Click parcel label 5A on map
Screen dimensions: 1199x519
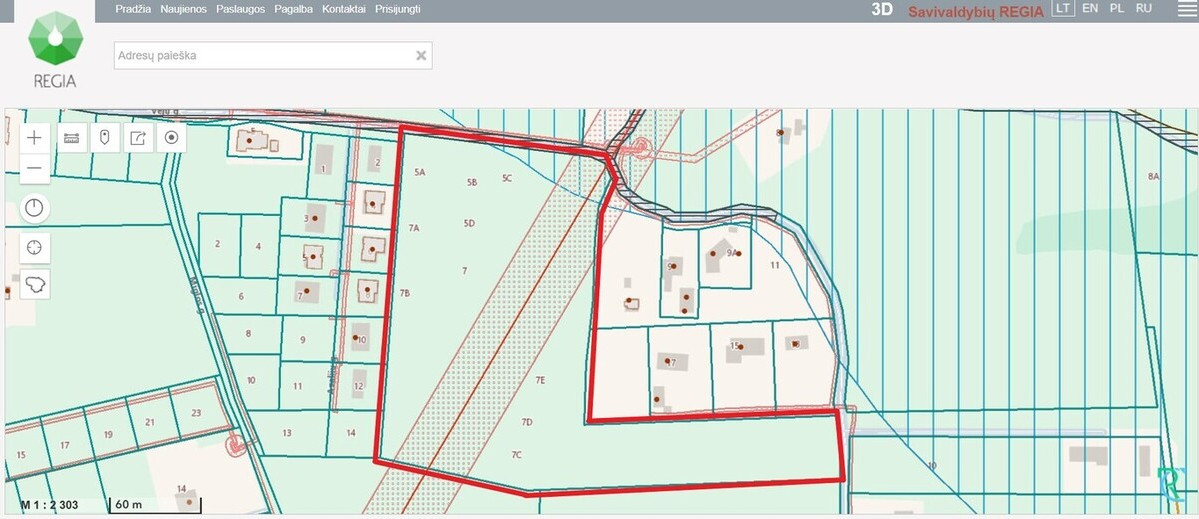click(420, 173)
